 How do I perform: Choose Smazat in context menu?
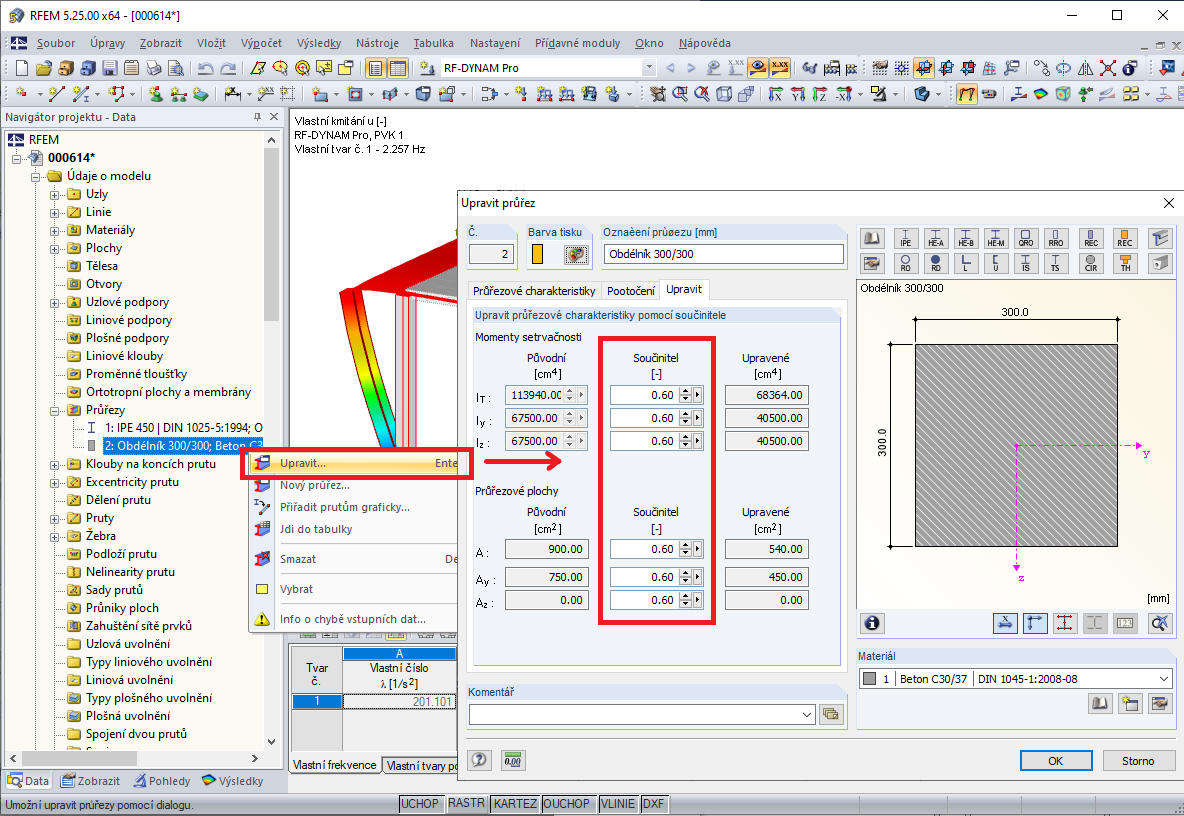pyautogui.click(x=298, y=559)
